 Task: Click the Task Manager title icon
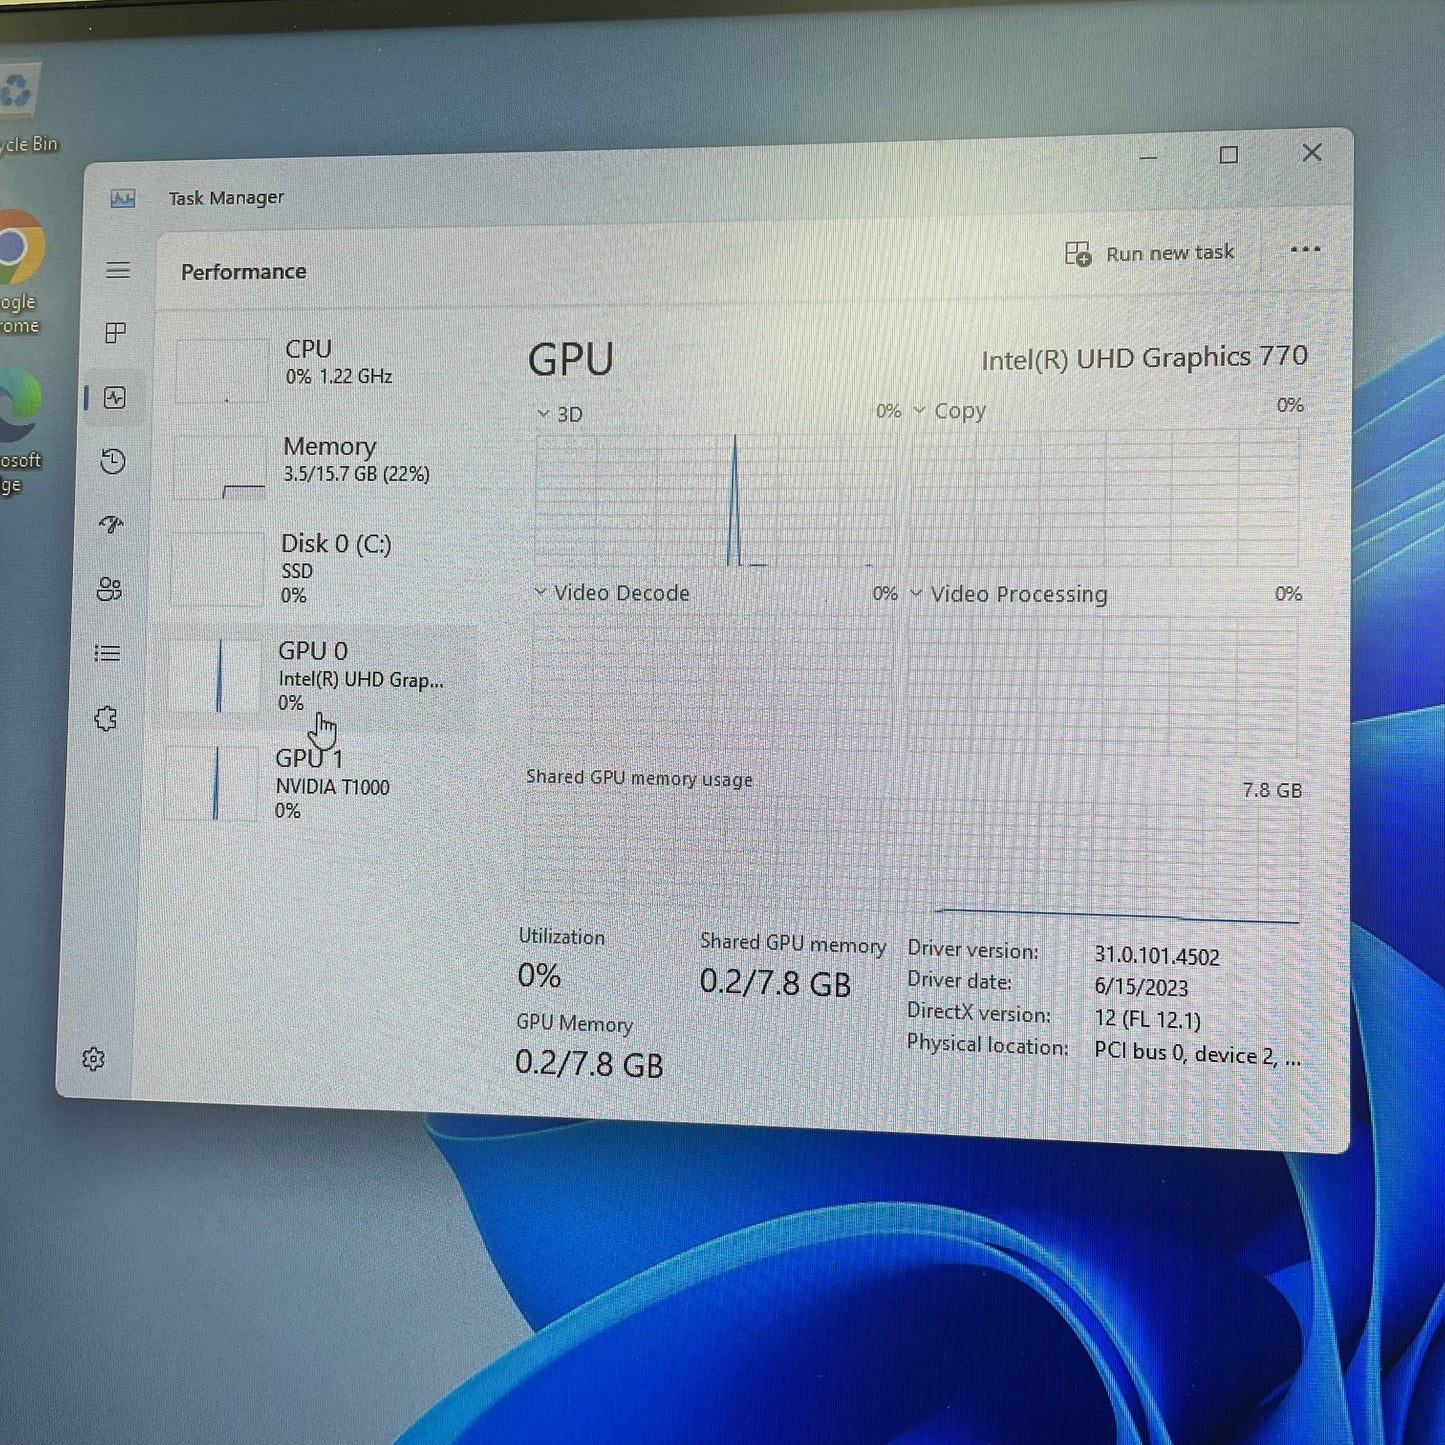pos(123,198)
